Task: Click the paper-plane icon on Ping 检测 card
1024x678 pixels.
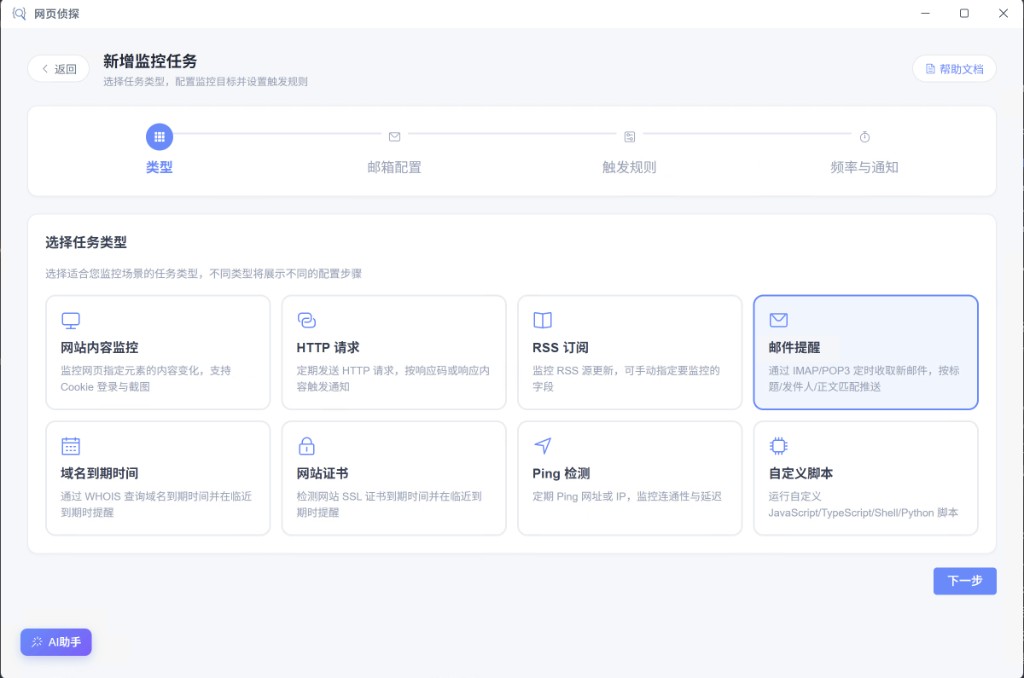Action: point(543,445)
